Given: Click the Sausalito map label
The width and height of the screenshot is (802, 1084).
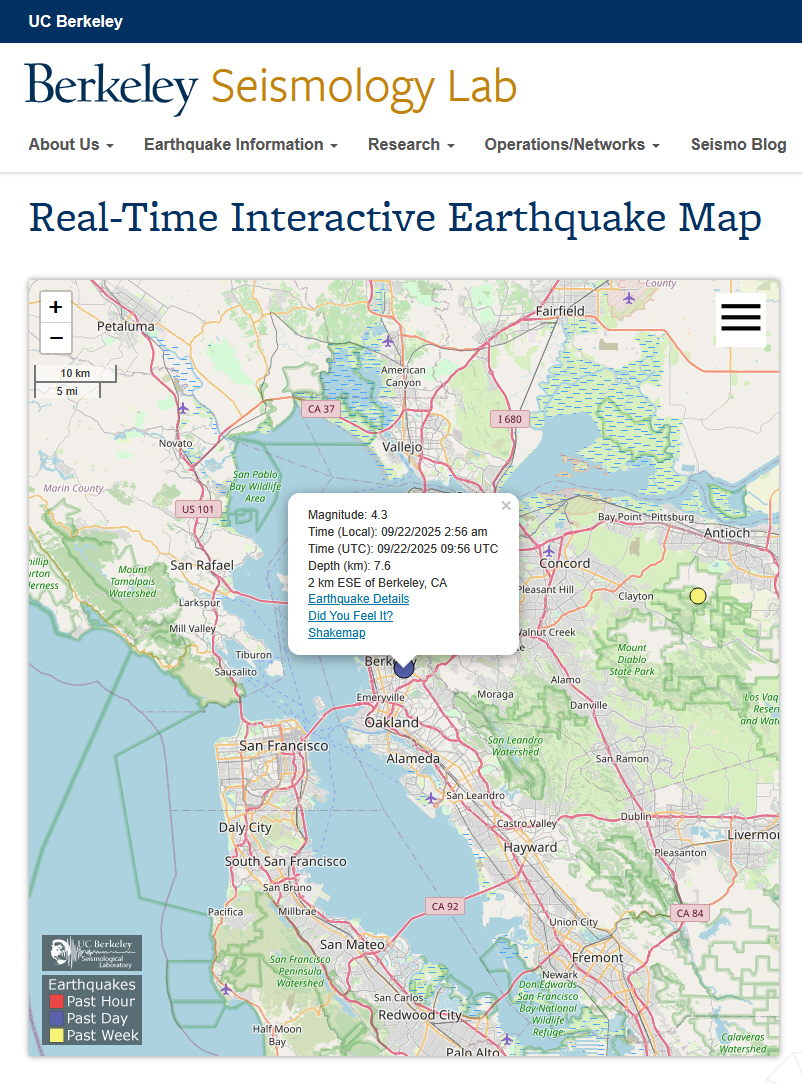Looking at the screenshot, I should coord(235,672).
